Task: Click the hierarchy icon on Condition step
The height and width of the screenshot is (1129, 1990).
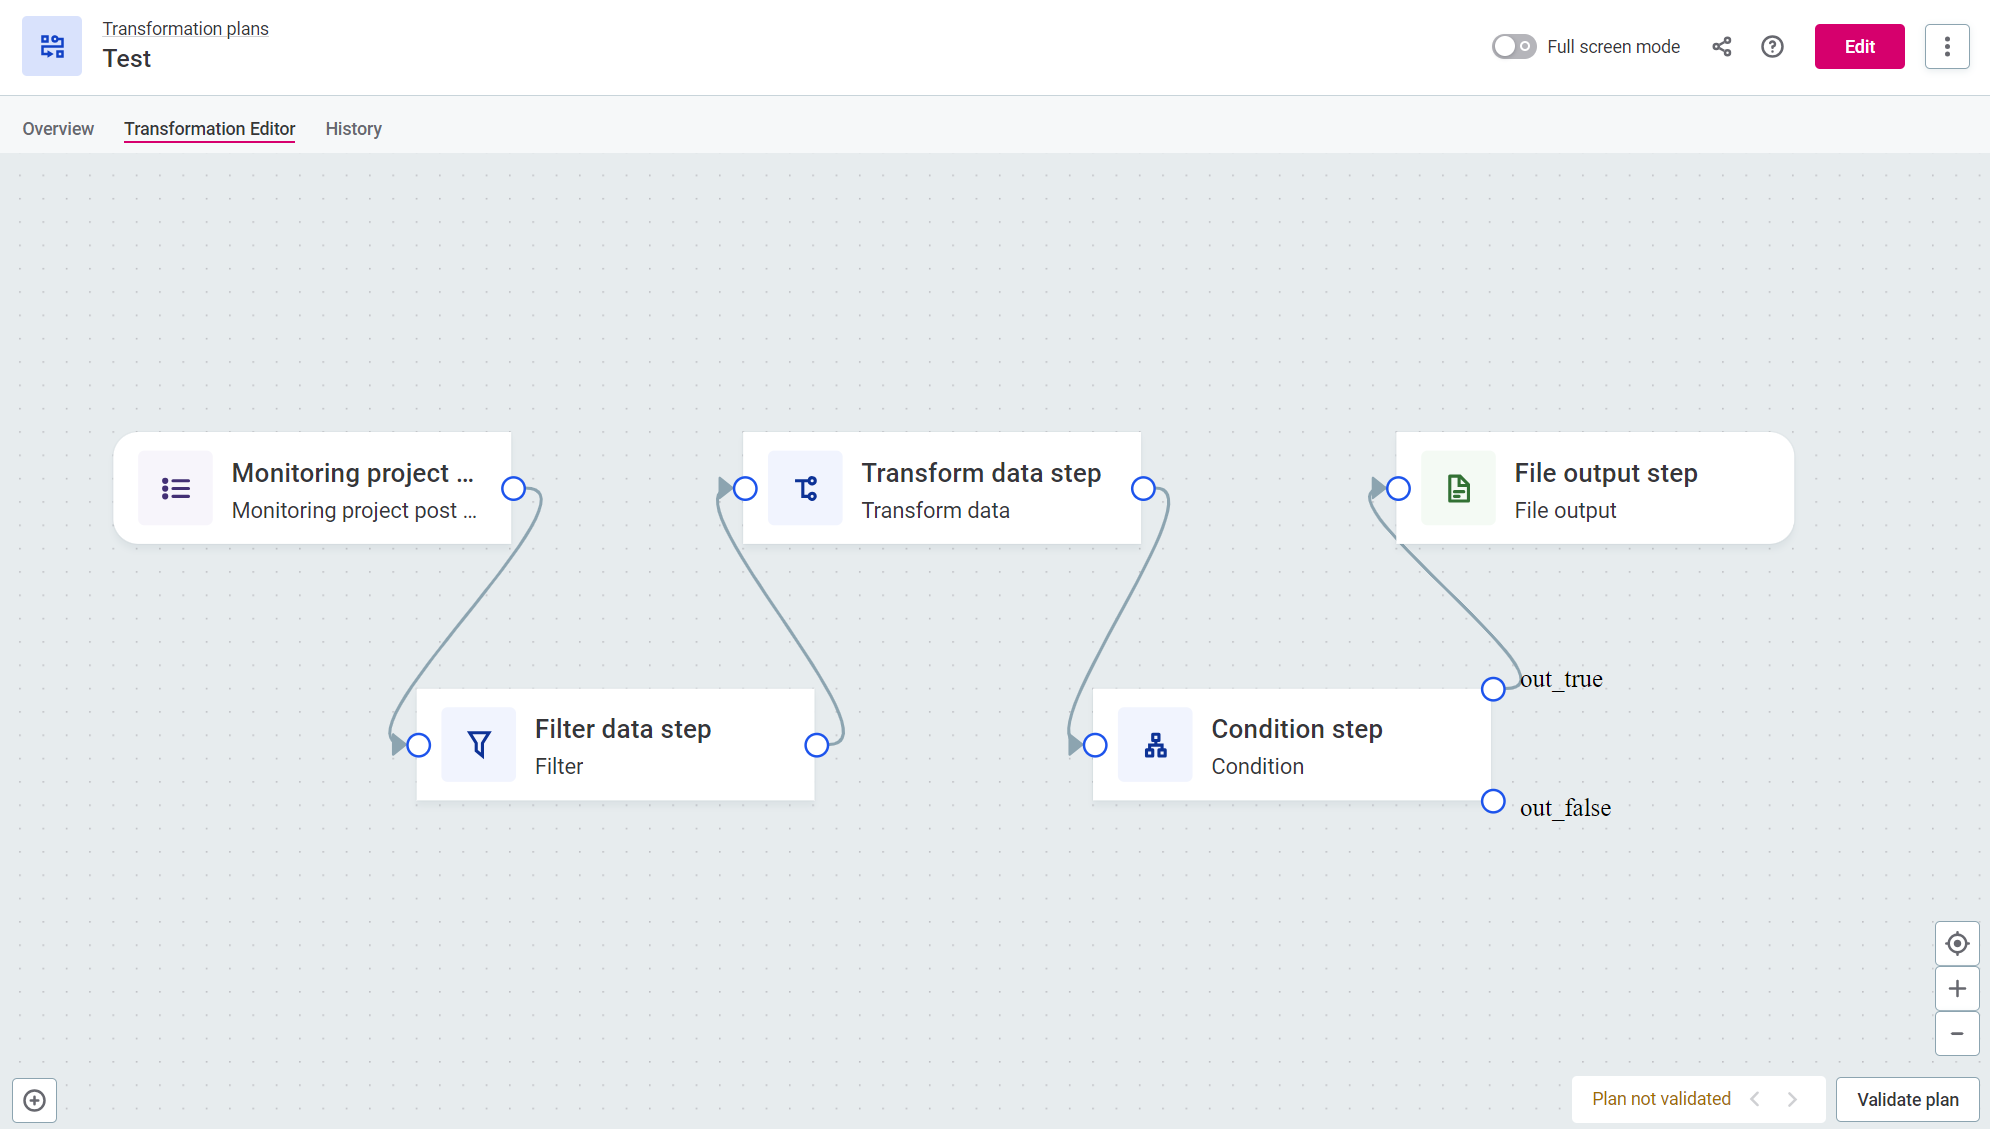Action: point(1155,745)
